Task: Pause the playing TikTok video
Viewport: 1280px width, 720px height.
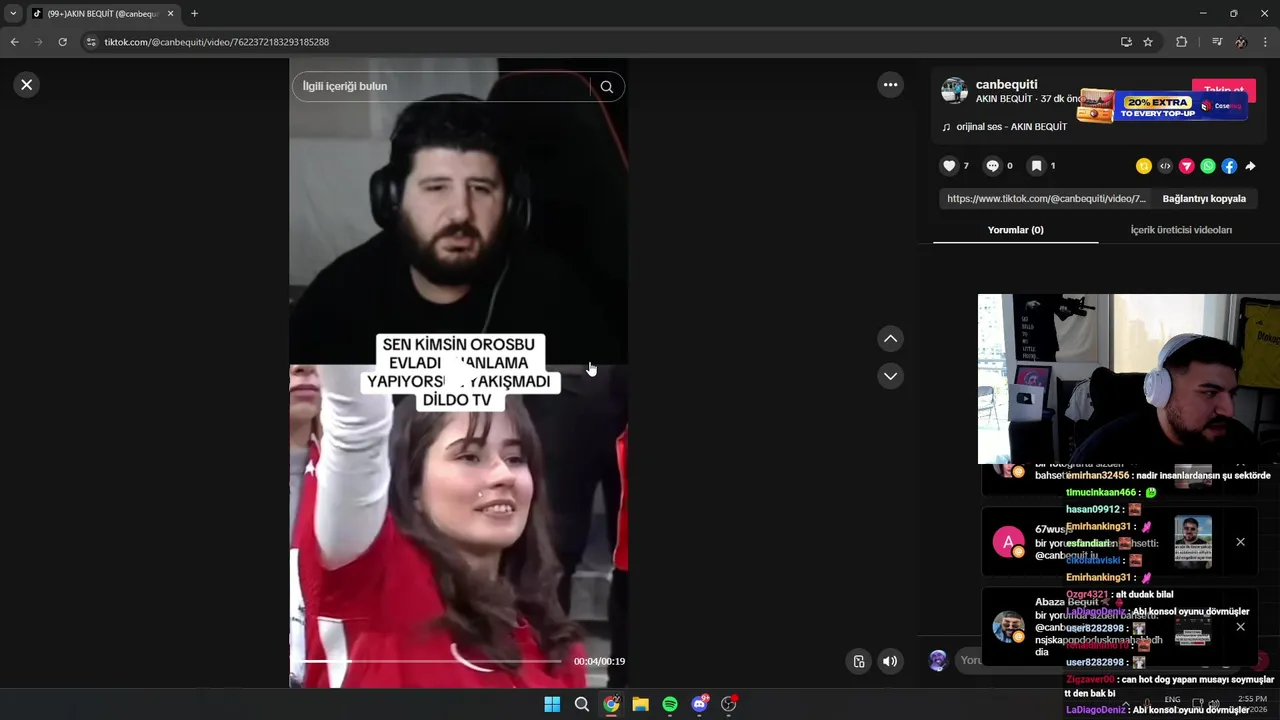Action: 459,372
